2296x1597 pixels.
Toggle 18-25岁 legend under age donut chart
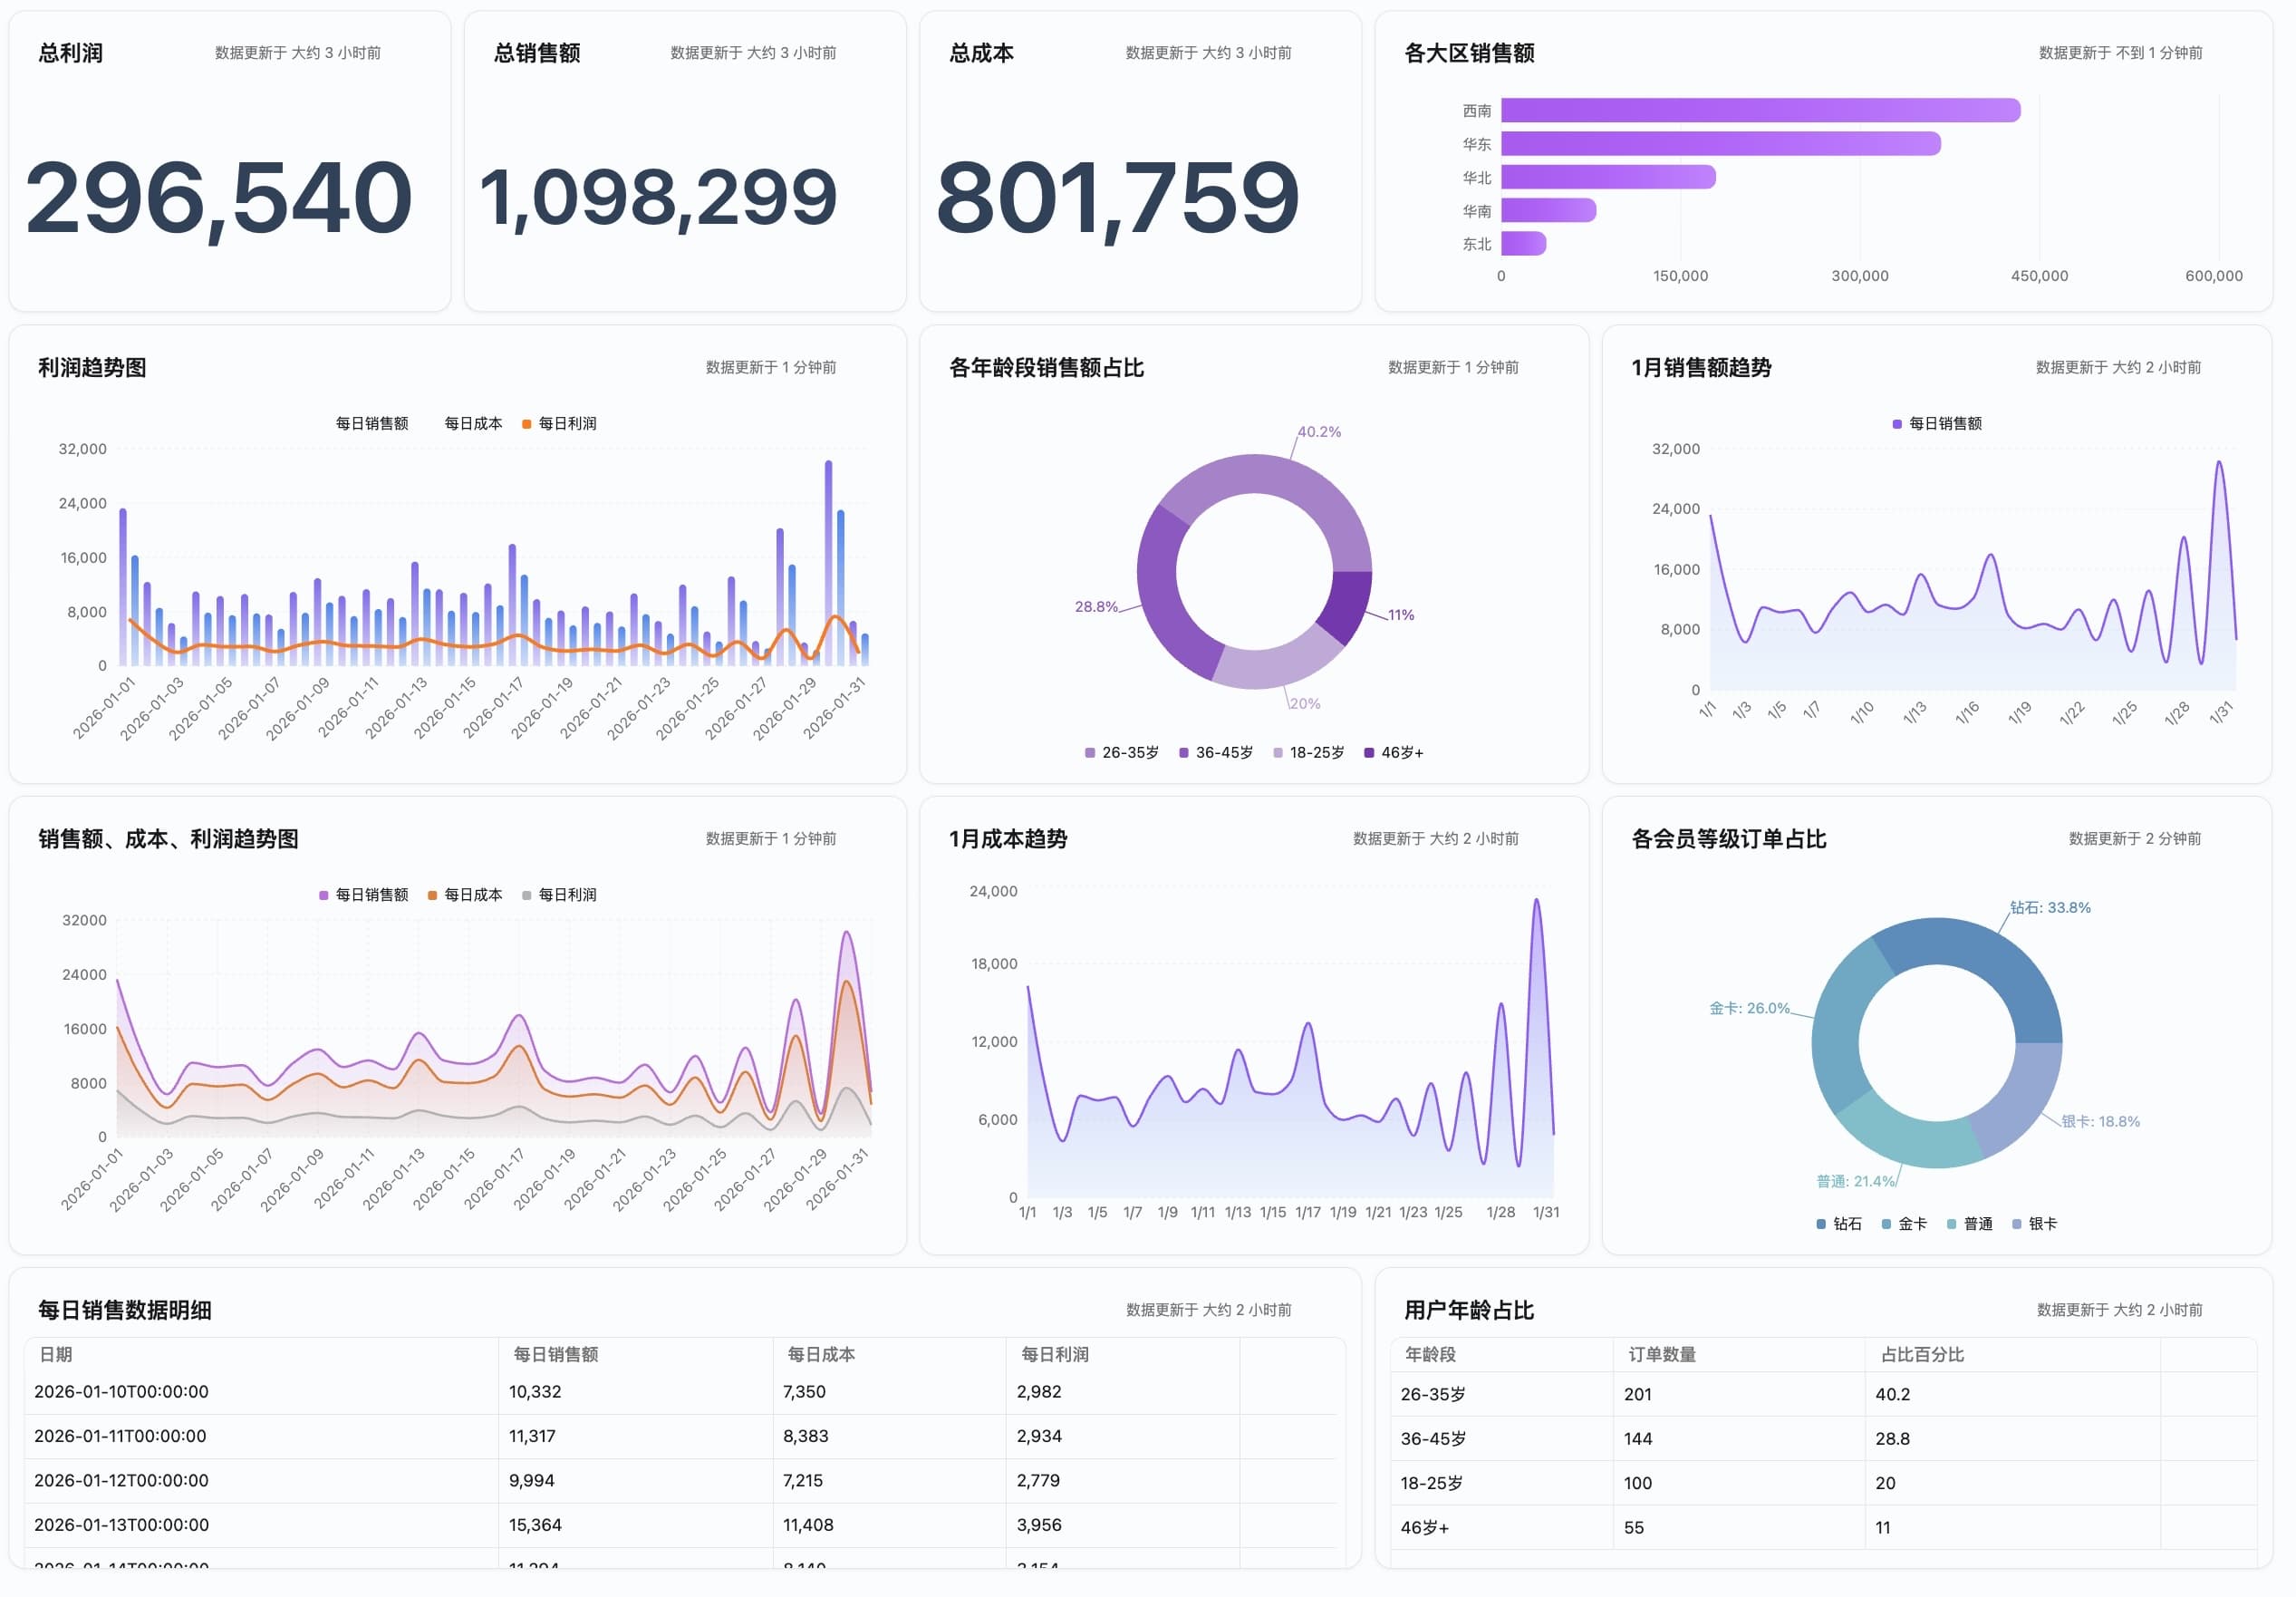tap(1308, 752)
